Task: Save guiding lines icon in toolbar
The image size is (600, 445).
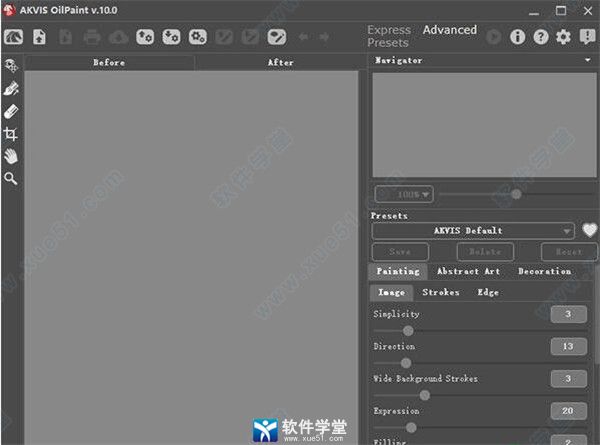Action: [250, 37]
